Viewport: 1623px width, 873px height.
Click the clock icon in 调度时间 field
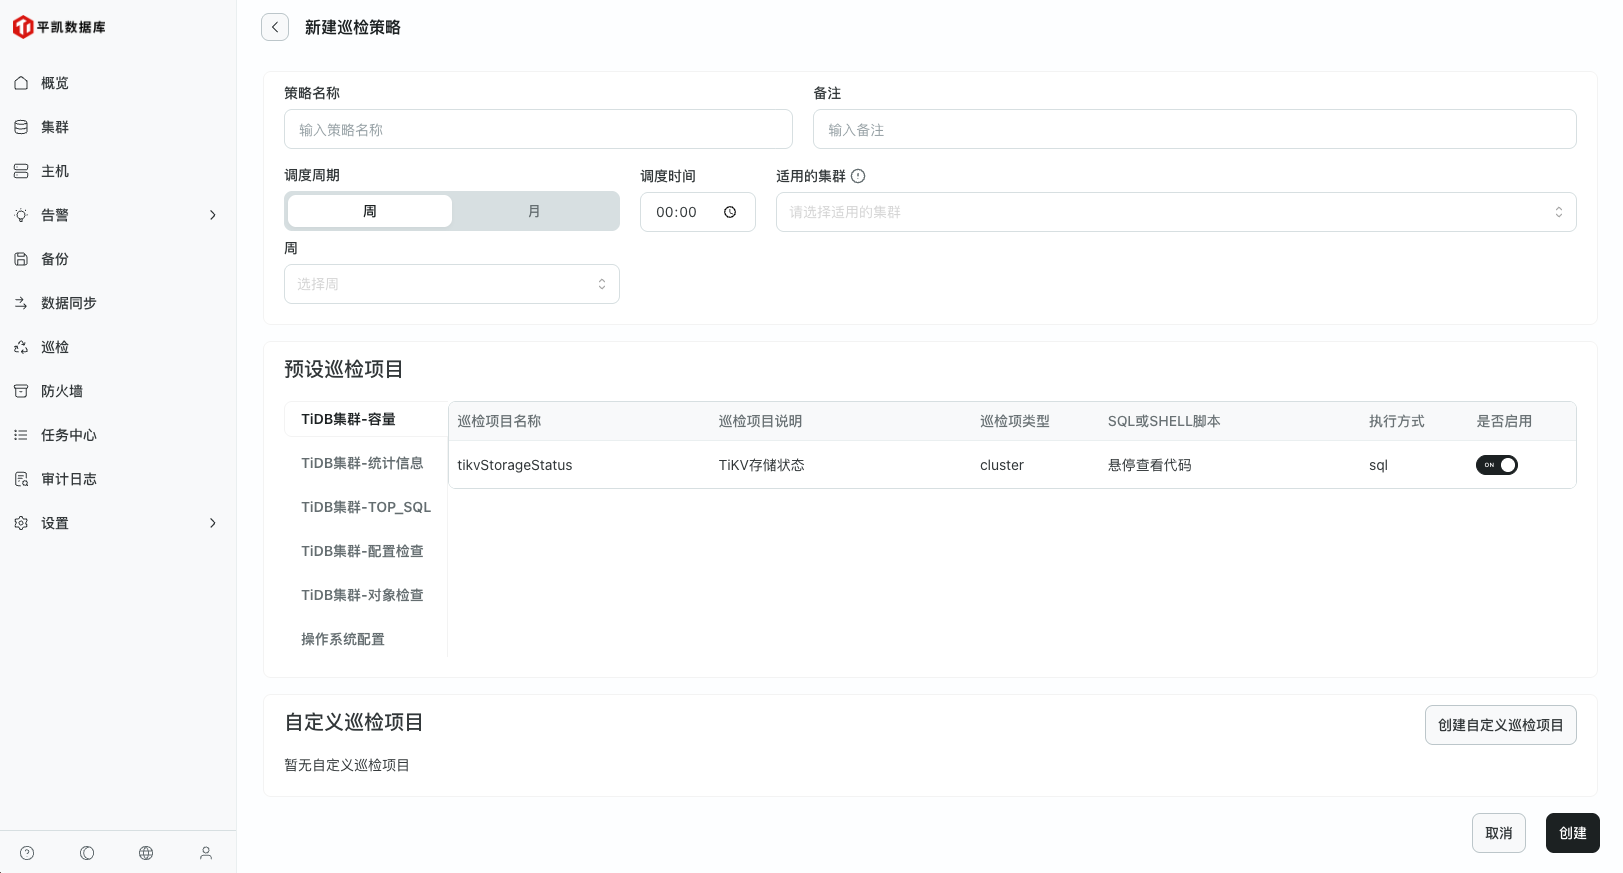[730, 212]
